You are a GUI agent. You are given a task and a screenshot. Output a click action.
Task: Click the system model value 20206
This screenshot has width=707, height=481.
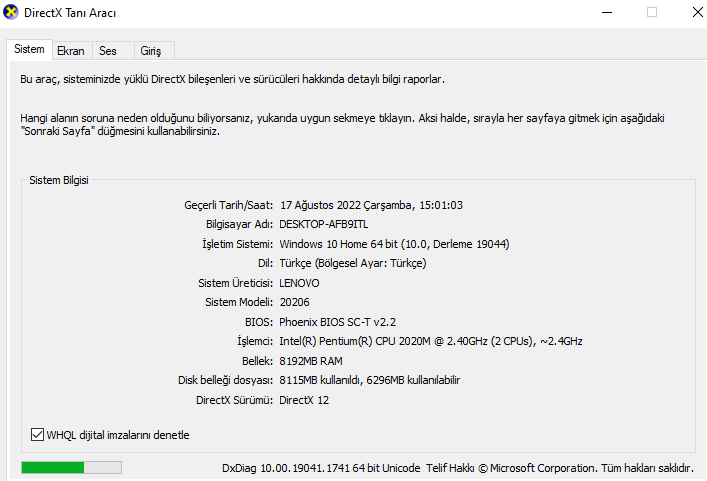[x=294, y=302]
